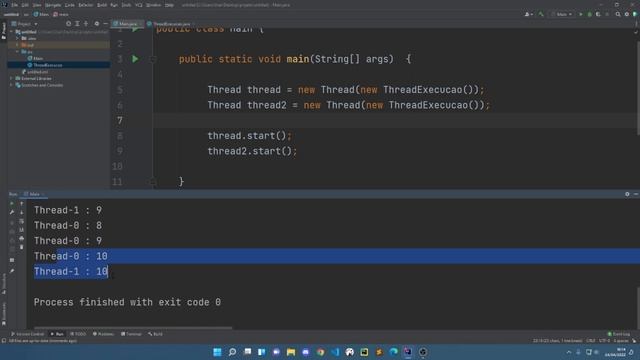This screenshot has height=360, width=640.
Task: Click the 'Thread-0 : 8' console line
Action: tap(68, 226)
